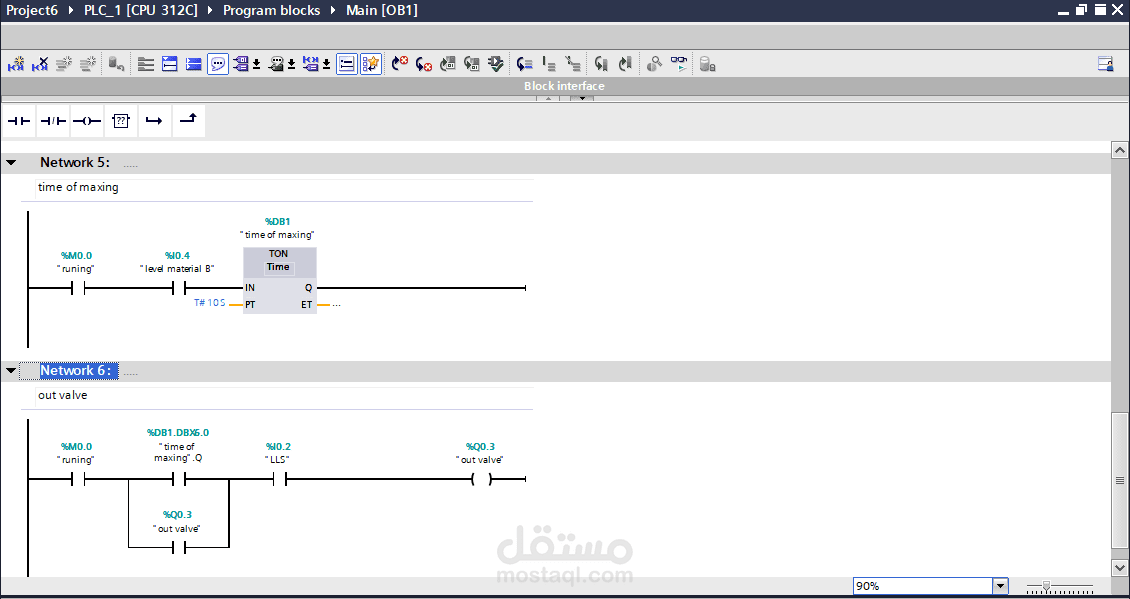Click the 90% zoom input field
The image size is (1130, 599).
tap(922, 586)
